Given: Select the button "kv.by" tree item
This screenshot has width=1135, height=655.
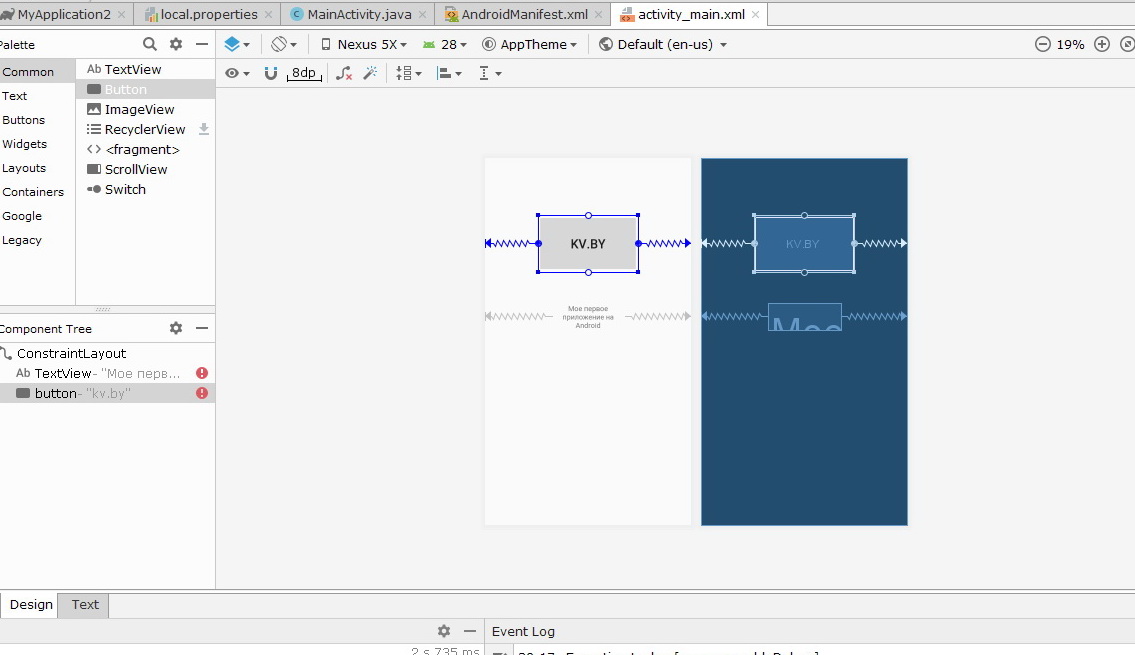Looking at the screenshot, I should 107,393.
